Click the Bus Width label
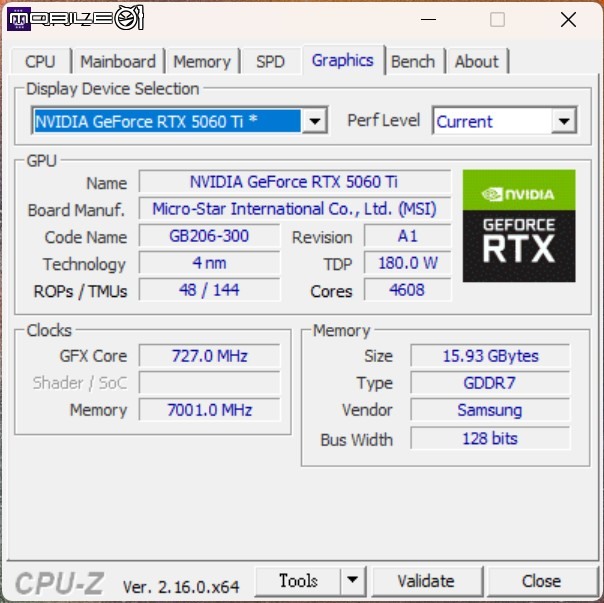This screenshot has height=603, width=604. (357, 440)
